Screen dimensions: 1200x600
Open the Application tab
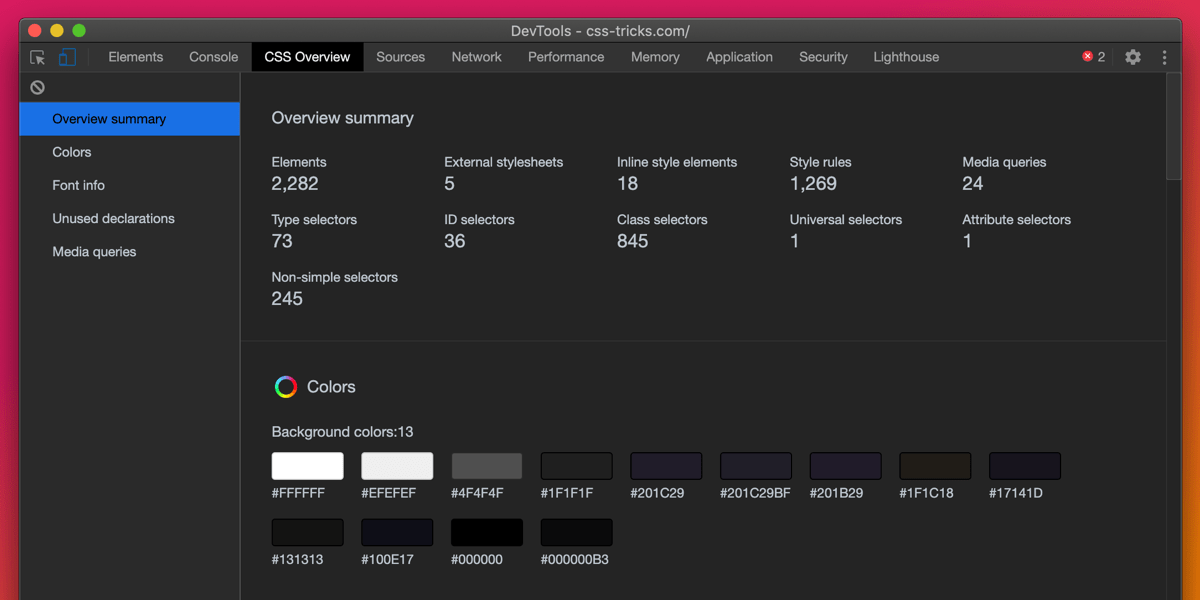click(x=739, y=57)
